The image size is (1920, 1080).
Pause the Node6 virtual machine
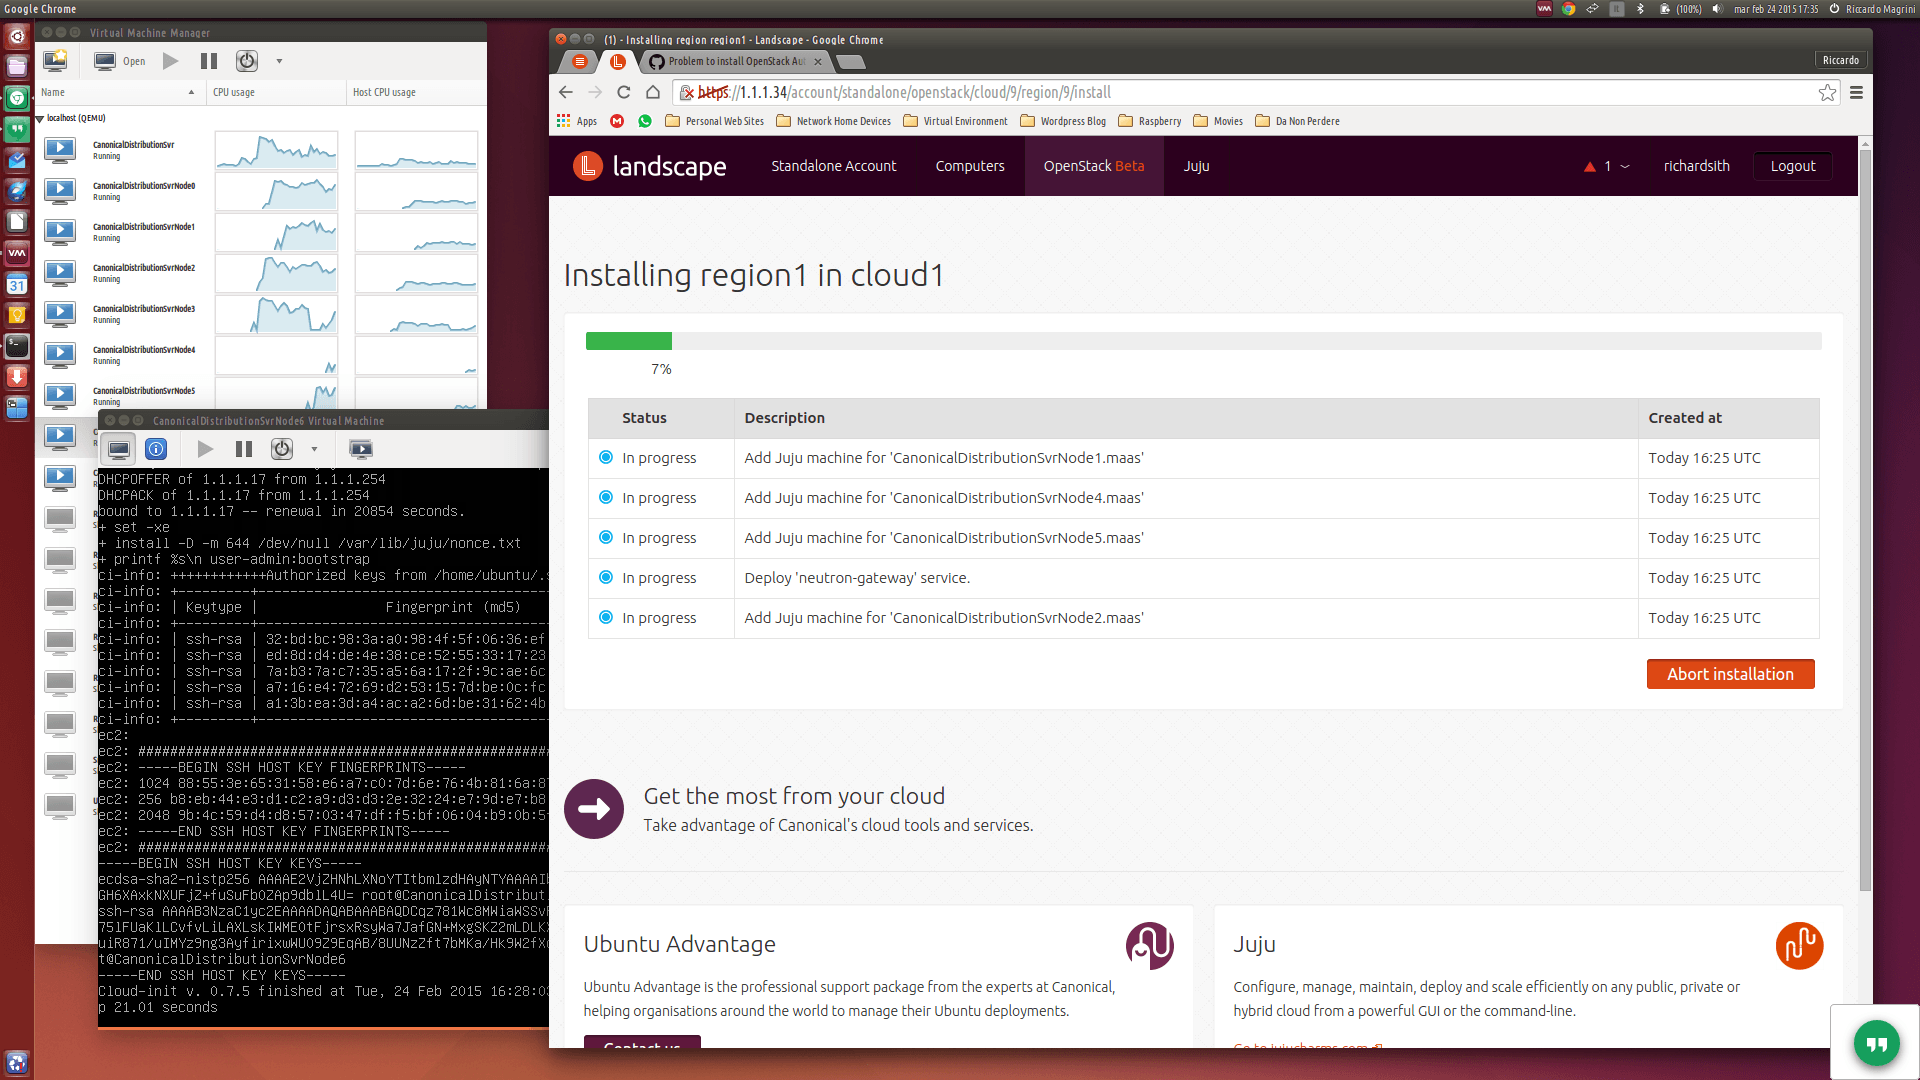point(244,449)
